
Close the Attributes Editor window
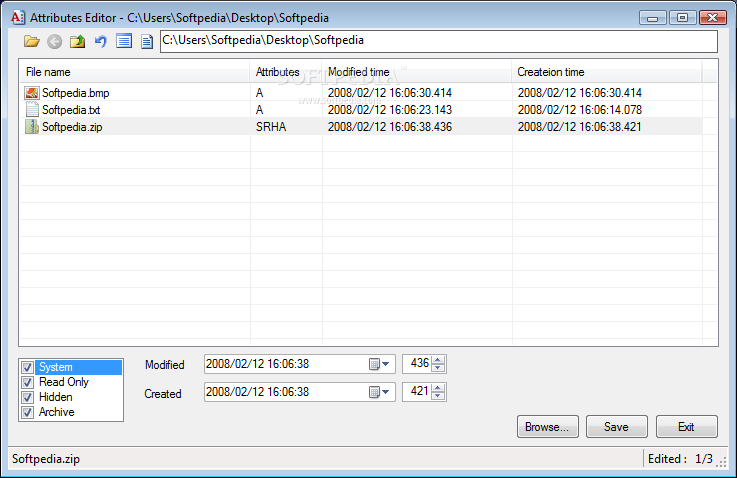pyautogui.click(x=713, y=18)
